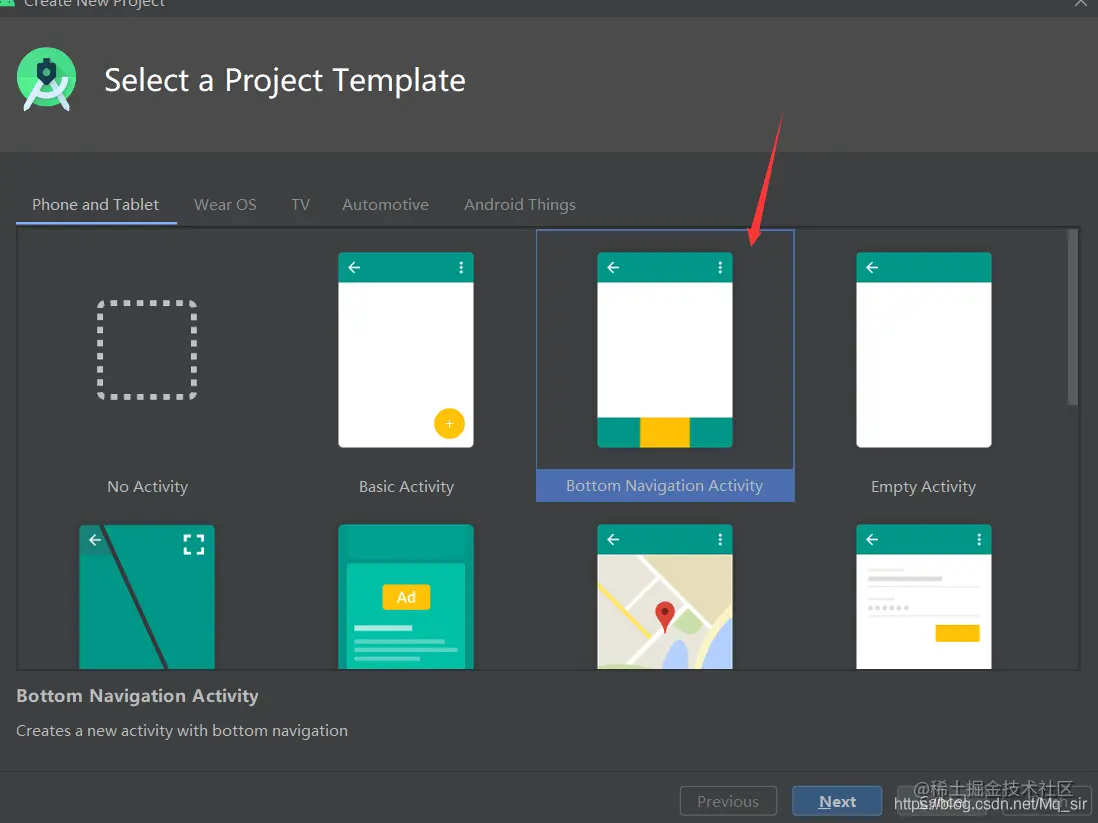This screenshot has height=823, width=1098.
Task: Click the overflow dots in login template preview
Action: (979, 539)
